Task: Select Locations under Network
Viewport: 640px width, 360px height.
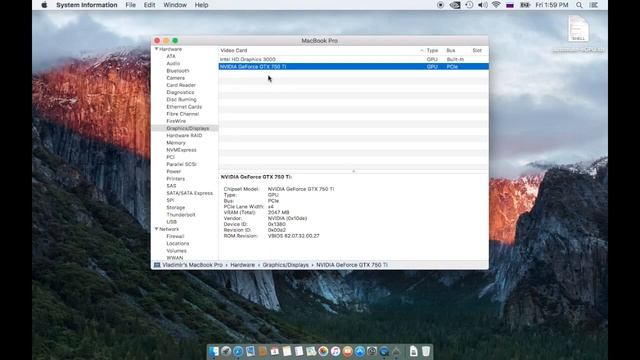Action: pos(178,244)
